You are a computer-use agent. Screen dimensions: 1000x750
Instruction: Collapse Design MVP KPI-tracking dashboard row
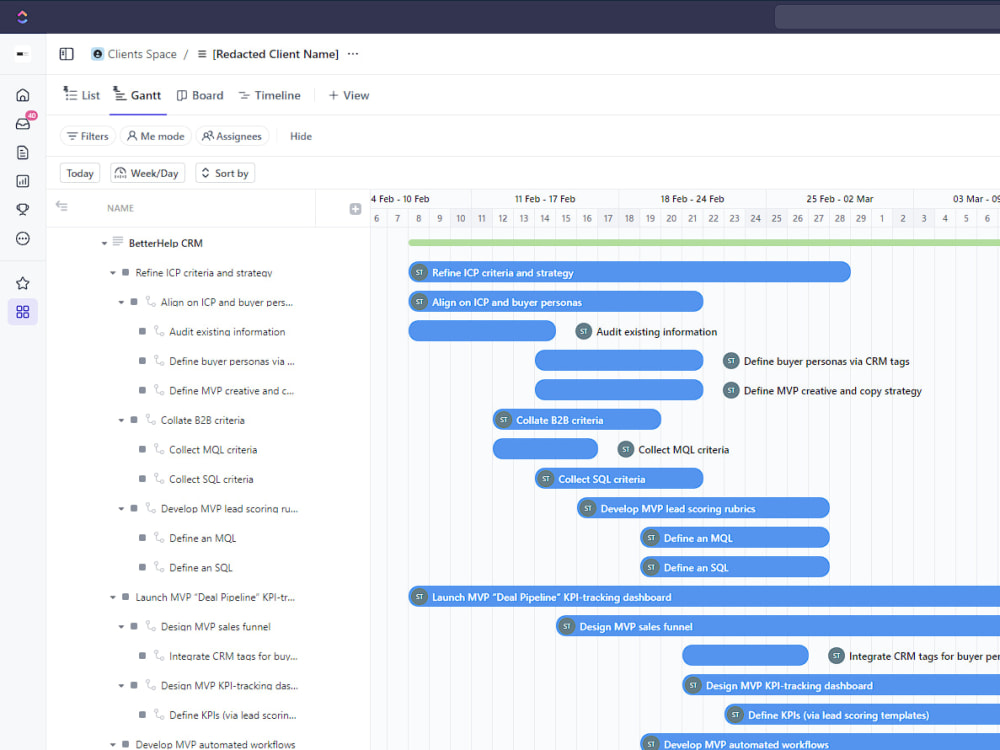tap(121, 686)
